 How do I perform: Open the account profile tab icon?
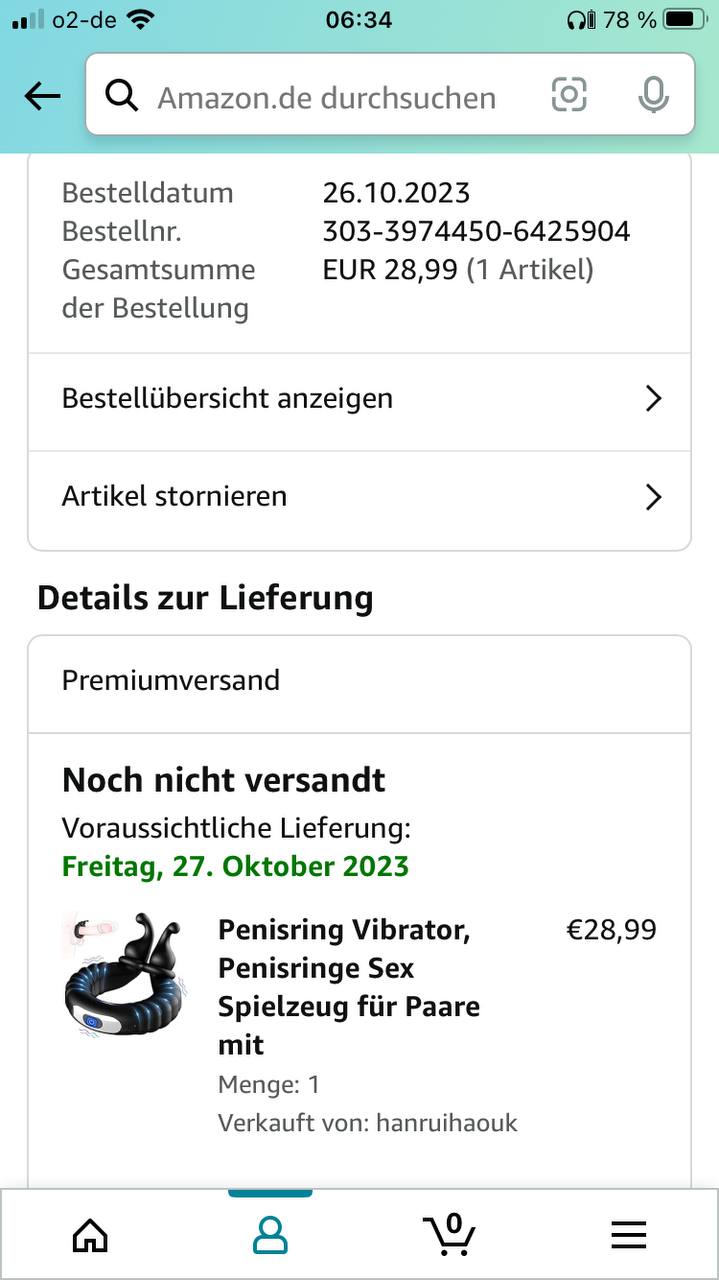click(270, 1236)
